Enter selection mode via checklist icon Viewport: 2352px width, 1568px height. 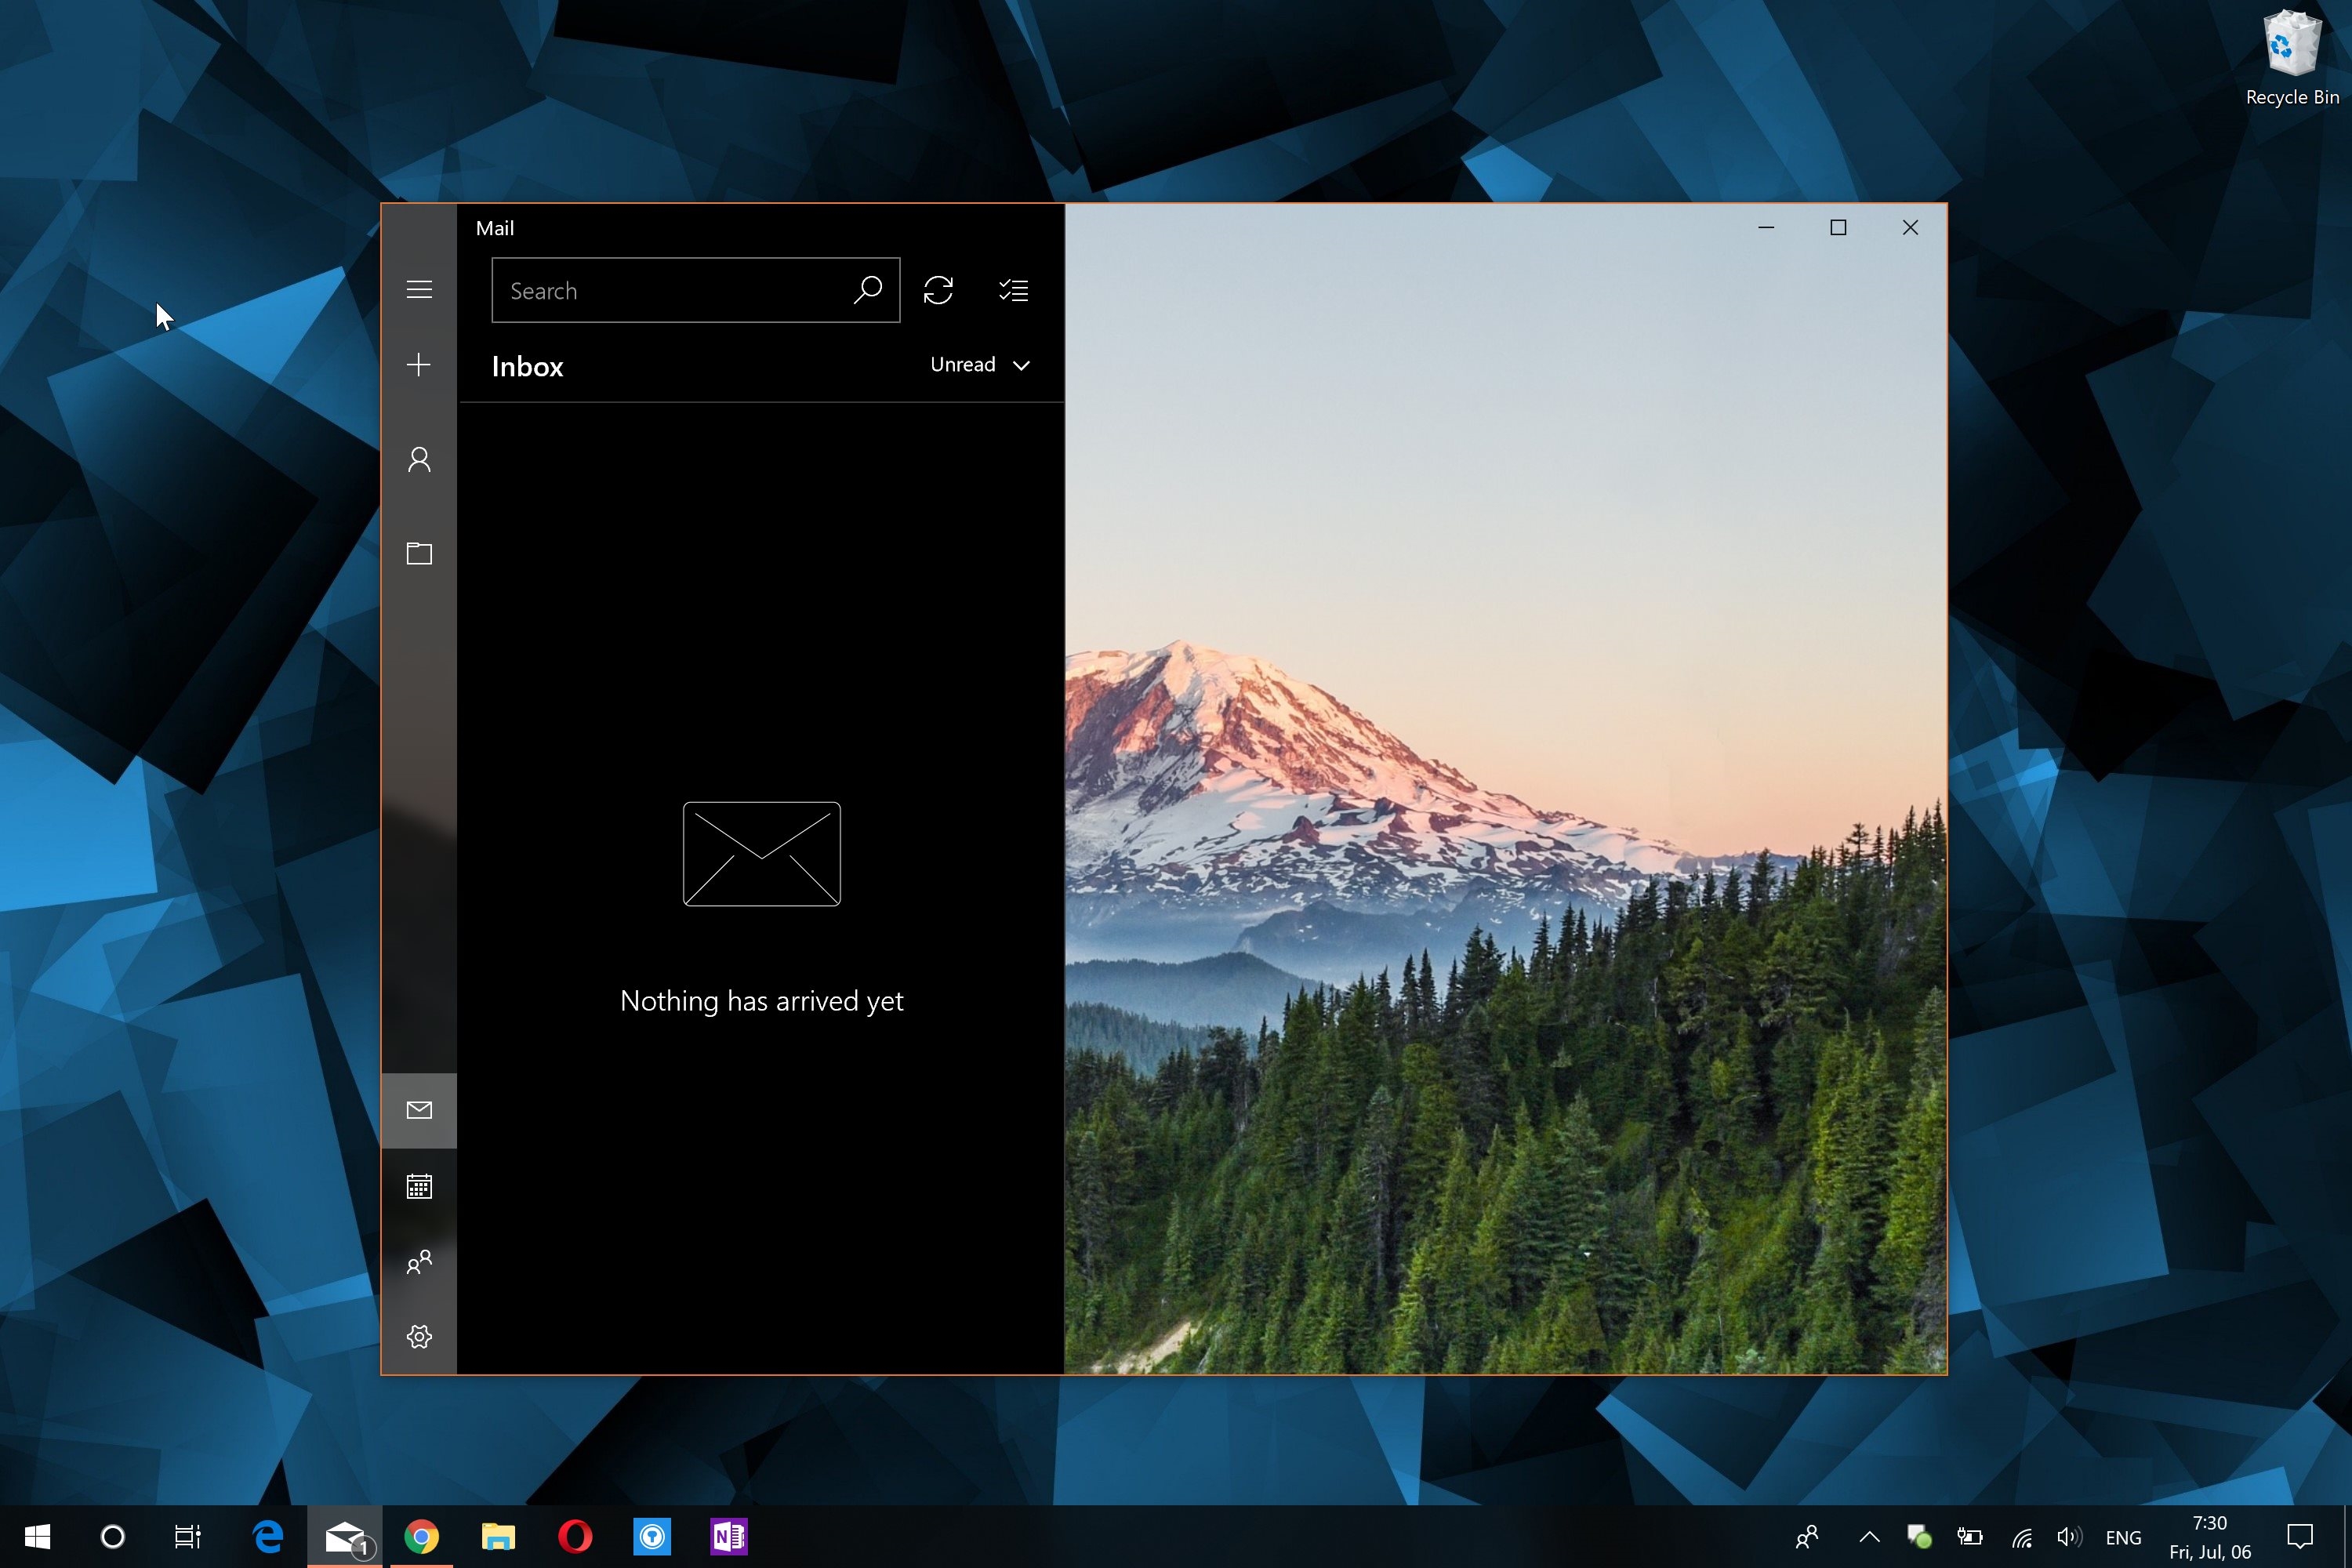click(1013, 290)
